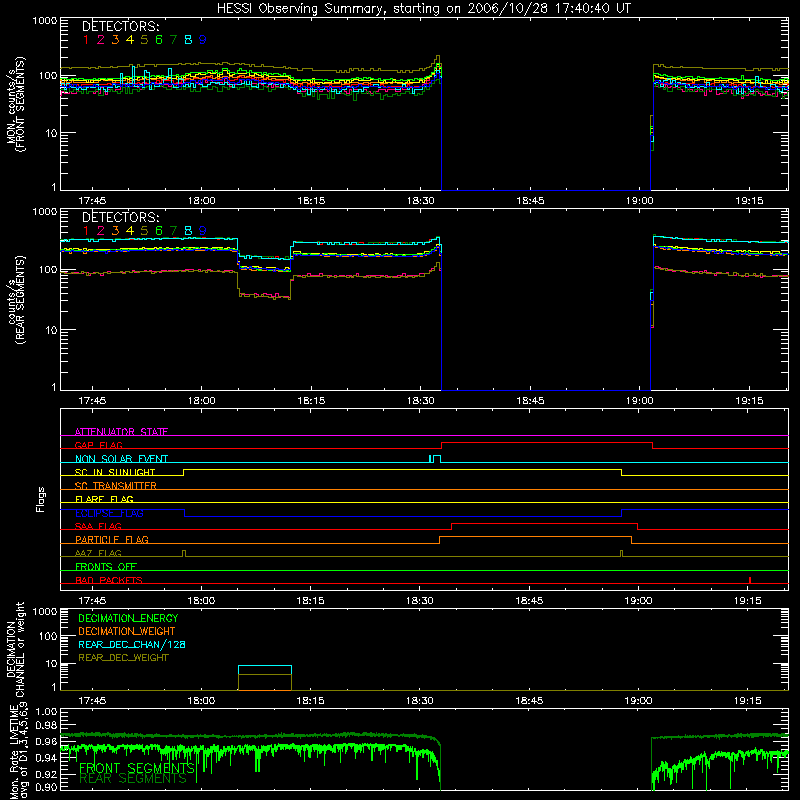This screenshot has width=800, height=800.
Task: Click REAR SEGMENTS legend in livetime plot
Action: coord(133,779)
